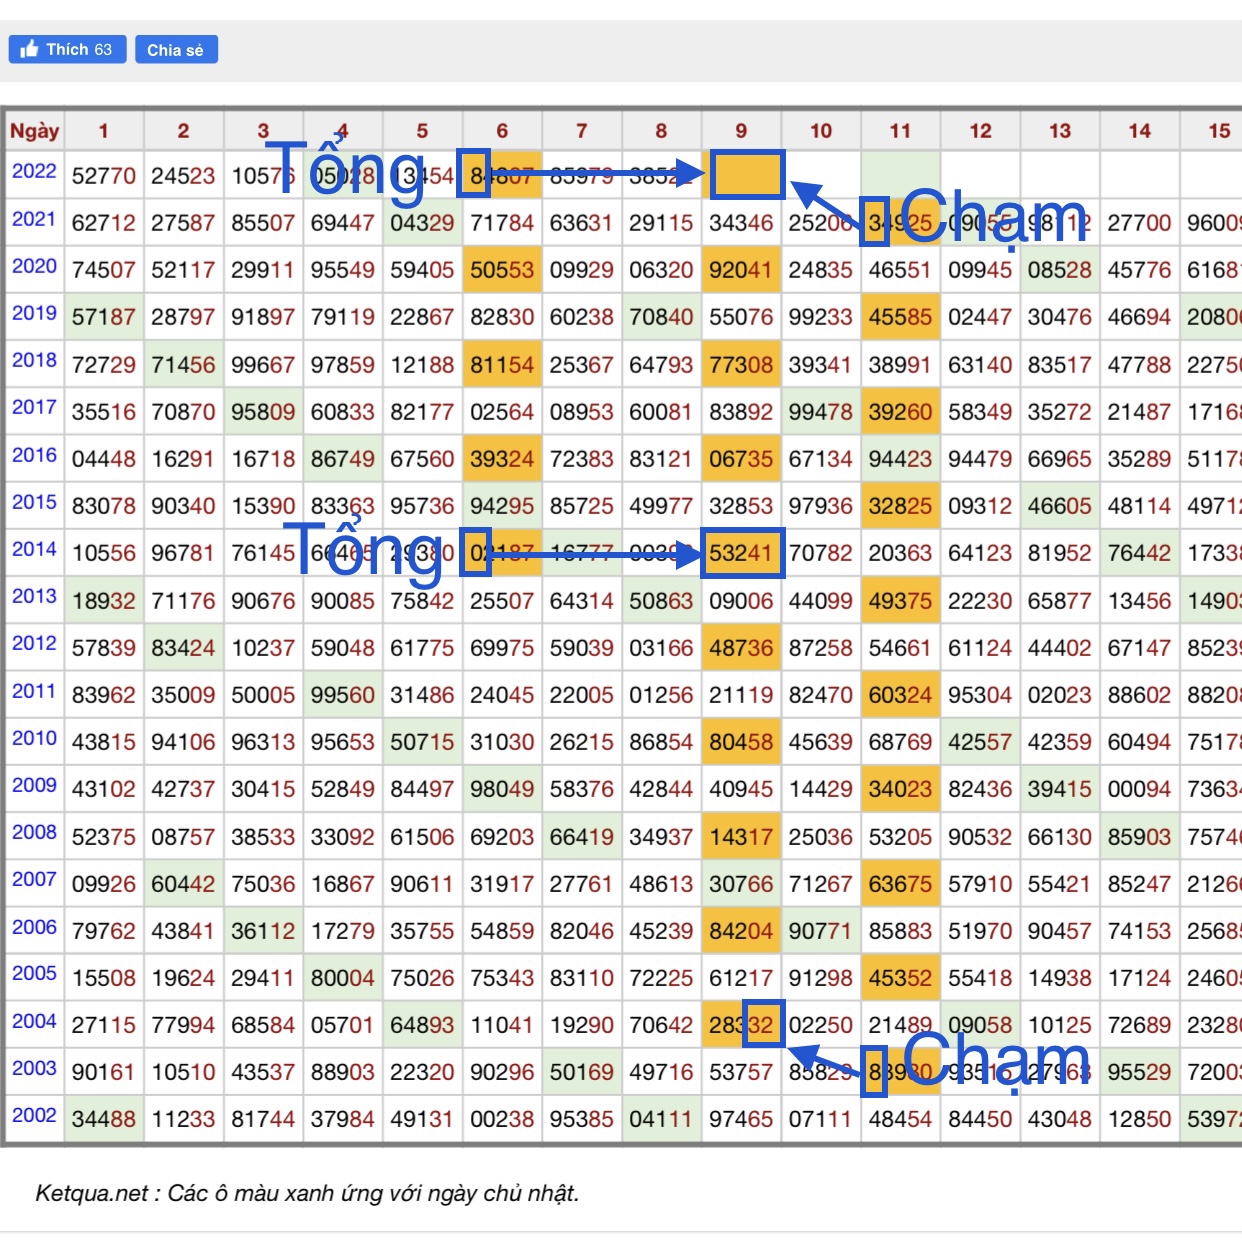This screenshot has width=1242, height=1242.
Task: Open the 2014 year link
Action: pyautogui.click(x=34, y=549)
